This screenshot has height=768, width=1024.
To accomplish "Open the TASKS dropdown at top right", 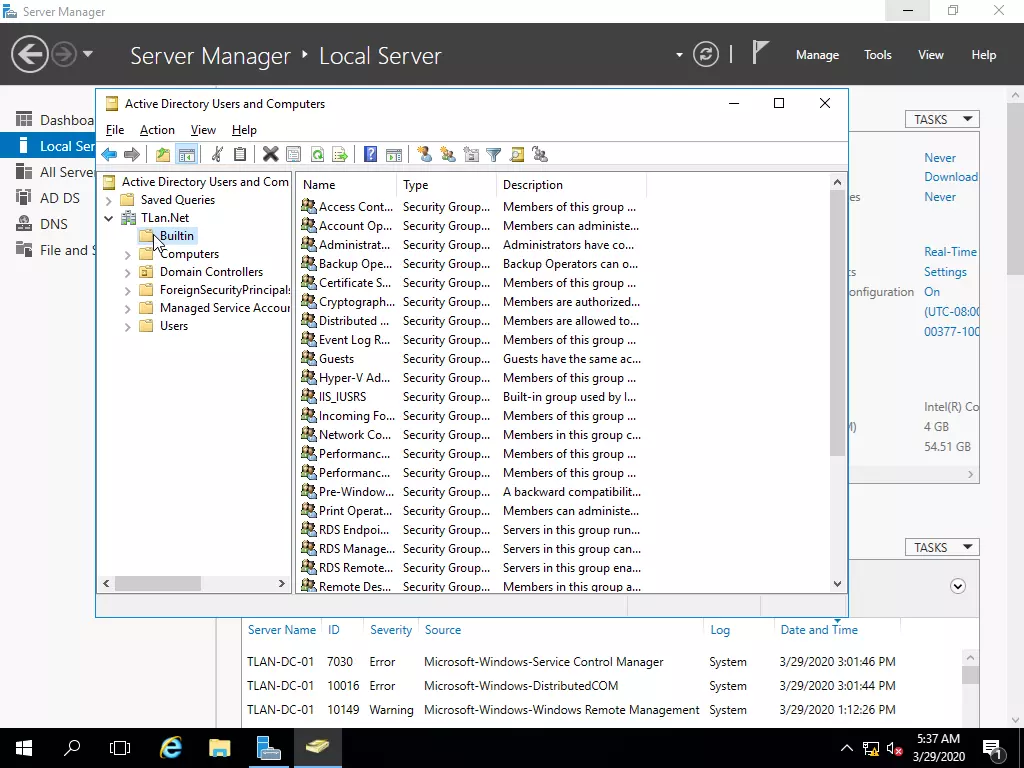I will pyautogui.click(x=941, y=119).
